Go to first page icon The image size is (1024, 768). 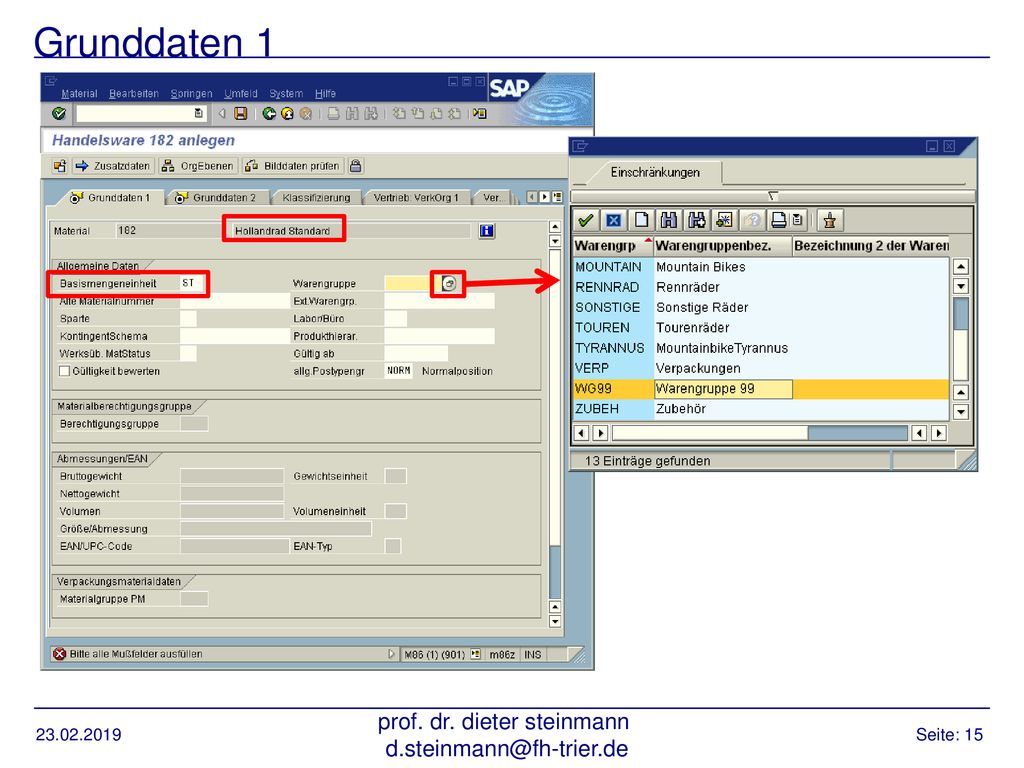tap(398, 114)
